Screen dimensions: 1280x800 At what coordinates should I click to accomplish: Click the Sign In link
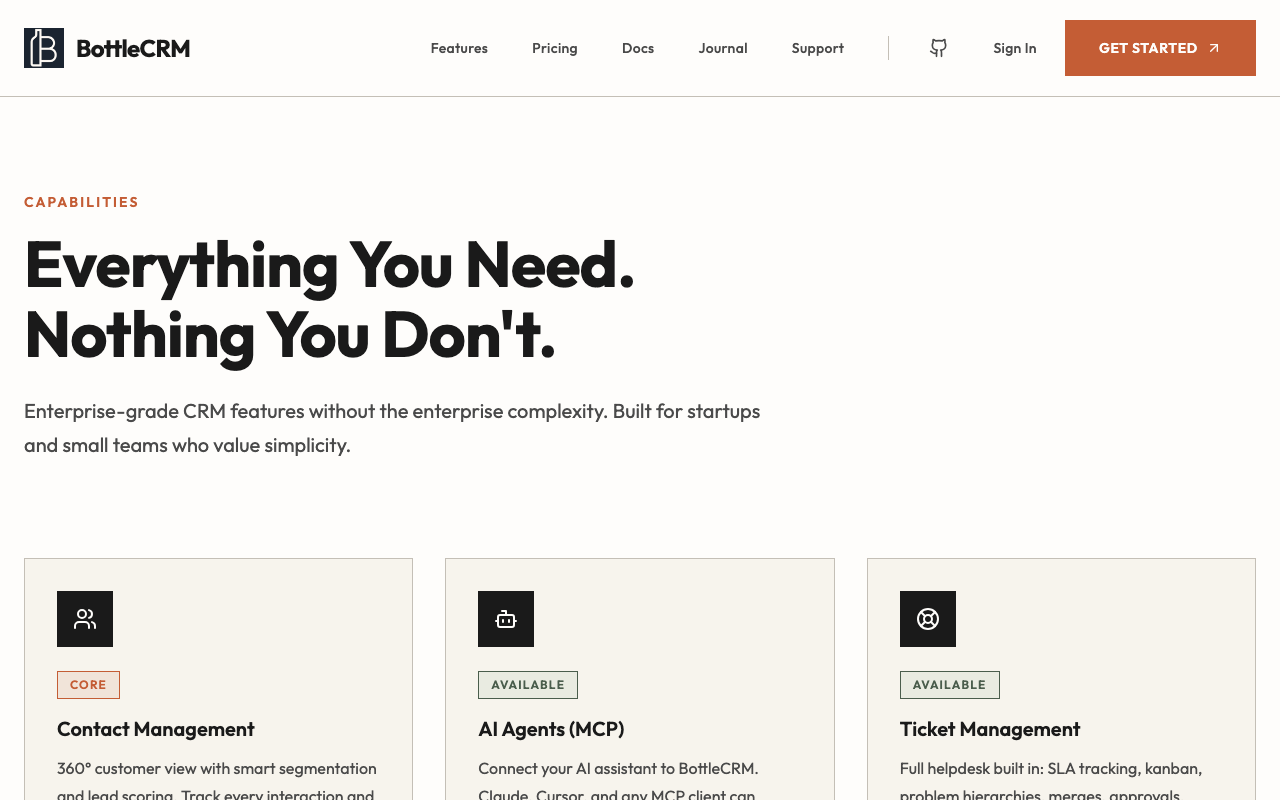[x=1015, y=48]
